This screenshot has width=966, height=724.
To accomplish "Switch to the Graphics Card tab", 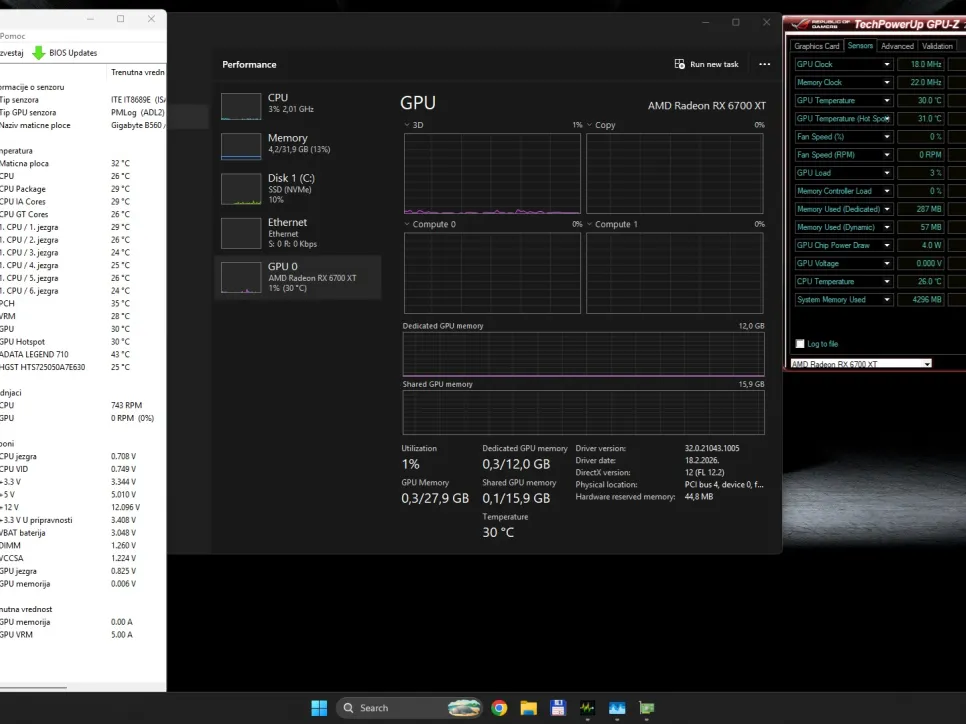I will (x=817, y=46).
